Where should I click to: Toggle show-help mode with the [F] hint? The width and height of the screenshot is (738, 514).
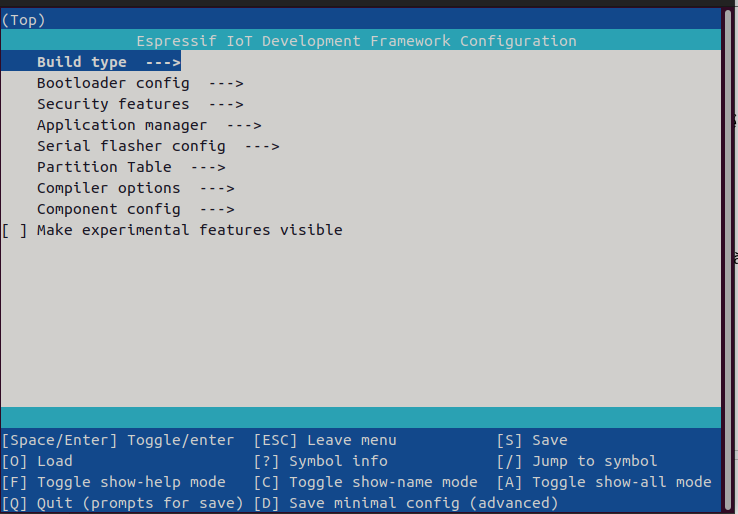coord(114,482)
